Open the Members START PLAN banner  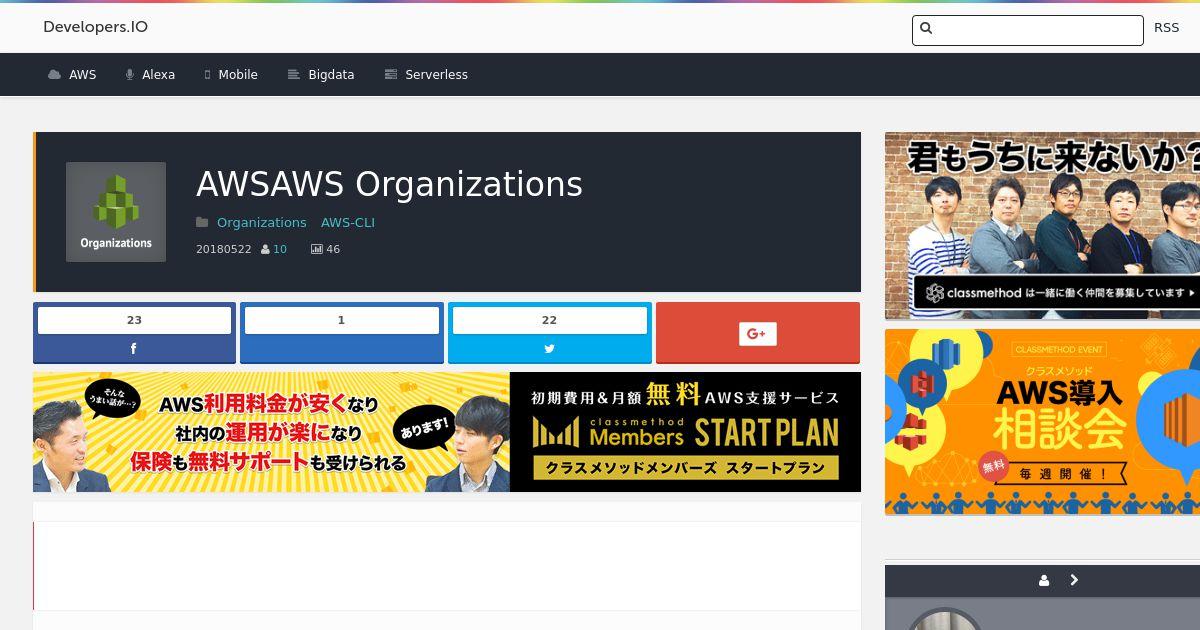[x=685, y=432]
